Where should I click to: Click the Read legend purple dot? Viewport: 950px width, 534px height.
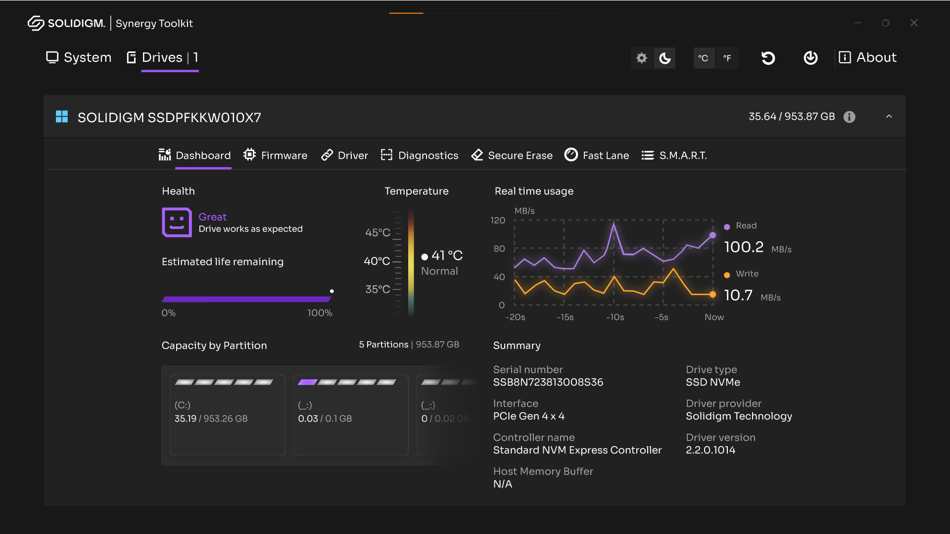pyautogui.click(x=727, y=227)
